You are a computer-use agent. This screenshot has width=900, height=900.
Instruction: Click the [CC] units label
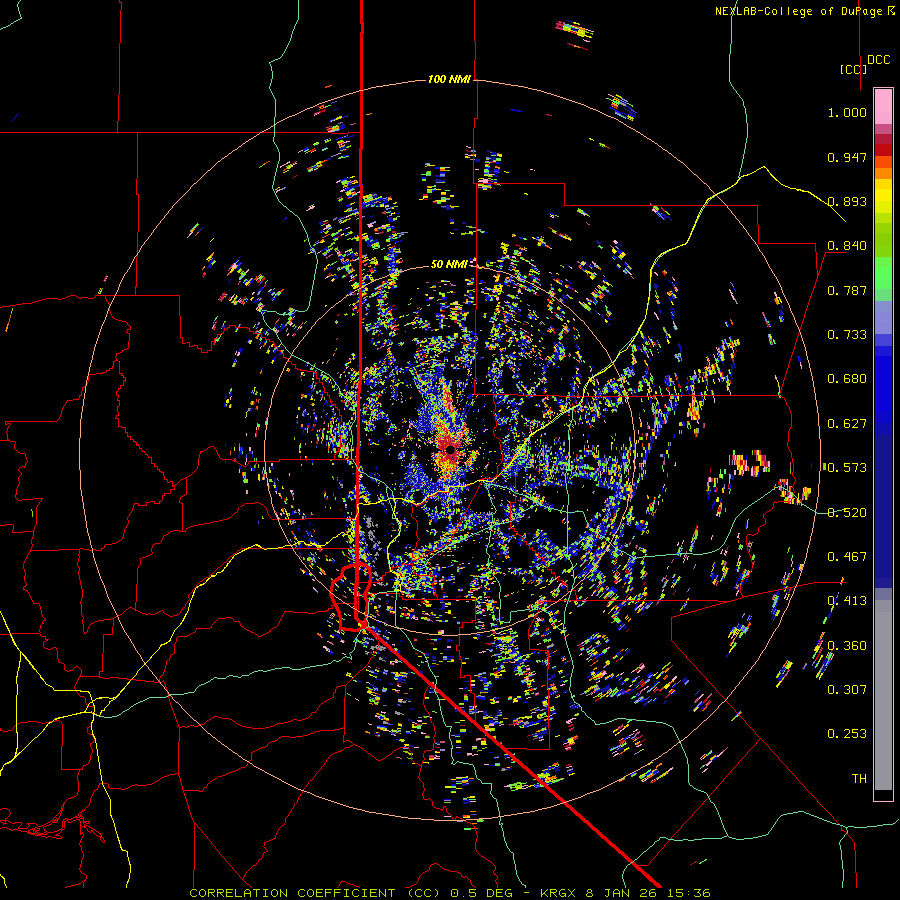point(854,69)
